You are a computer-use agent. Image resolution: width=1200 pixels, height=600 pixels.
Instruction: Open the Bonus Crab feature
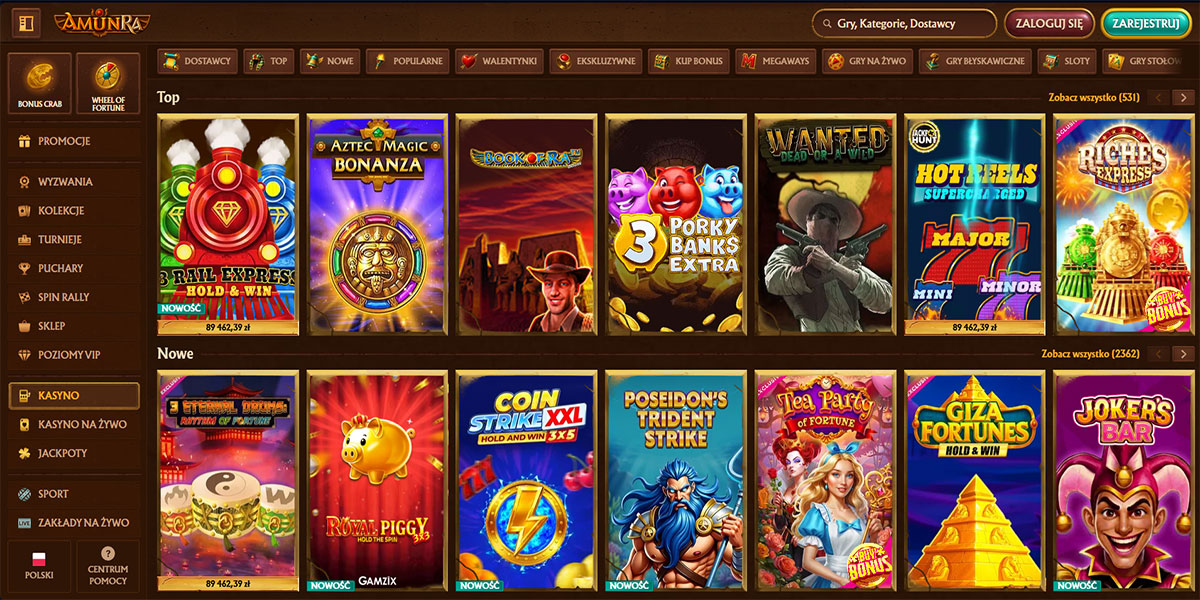pyautogui.click(x=40, y=84)
